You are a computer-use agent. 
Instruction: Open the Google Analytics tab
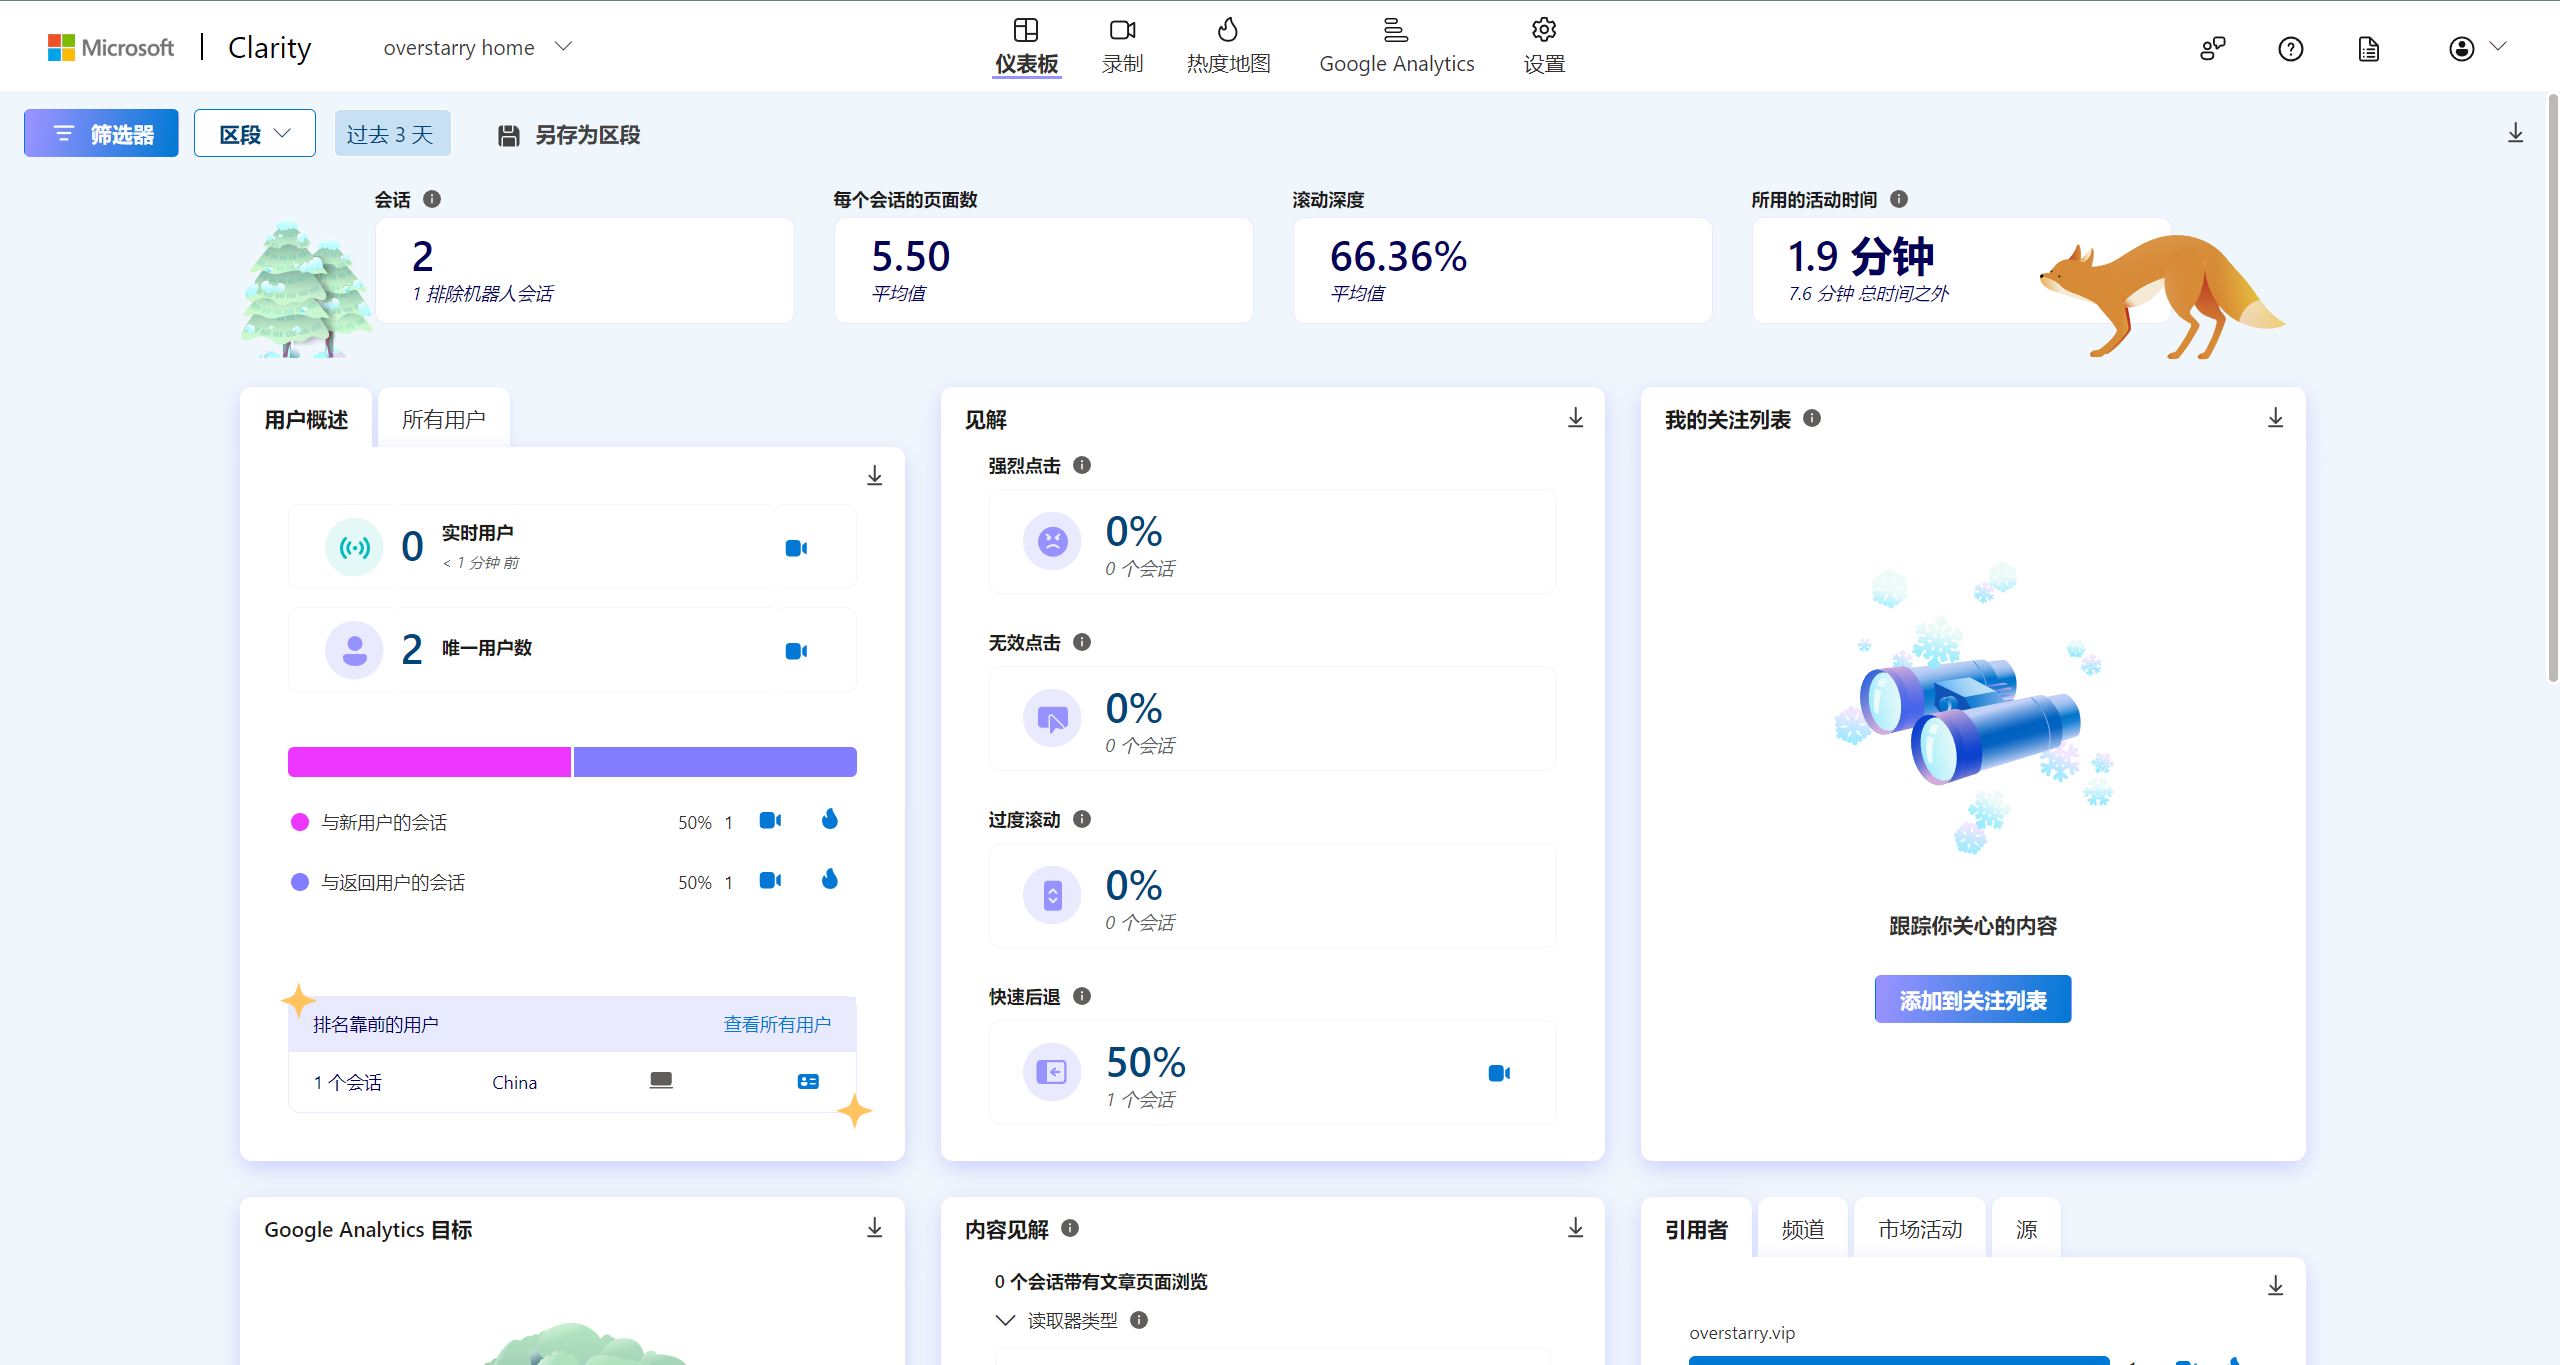pyautogui.click(x=1396, y=46)
